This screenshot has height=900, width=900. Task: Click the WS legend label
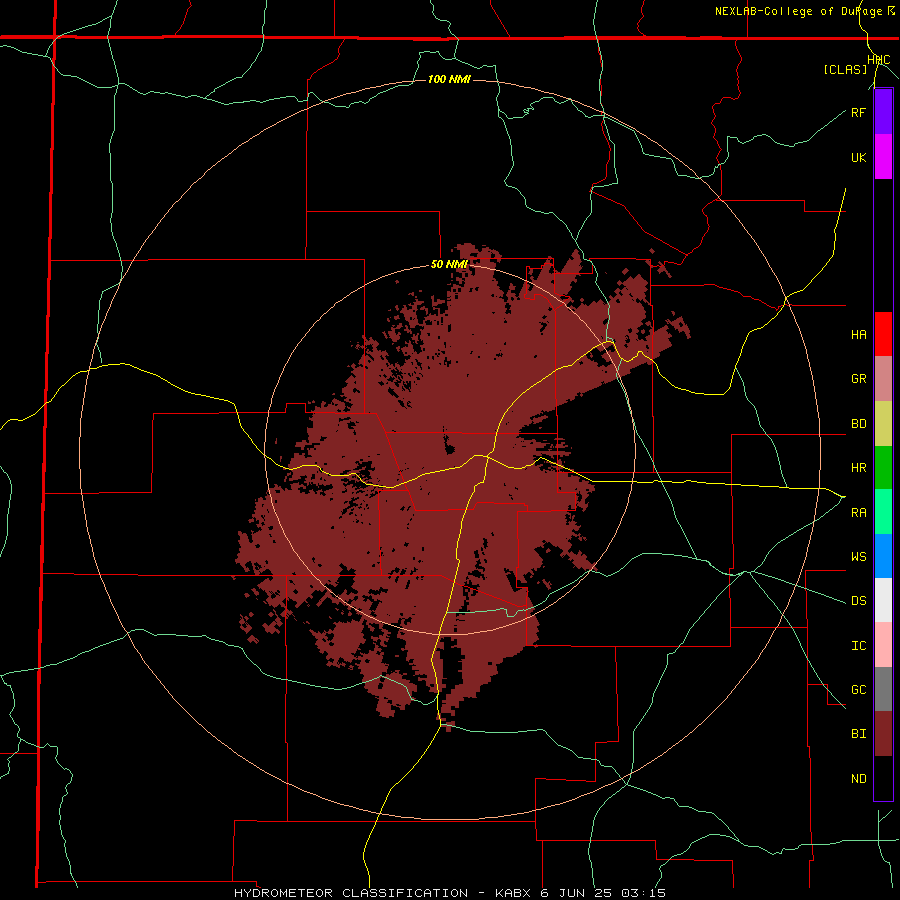coord(858,556)
